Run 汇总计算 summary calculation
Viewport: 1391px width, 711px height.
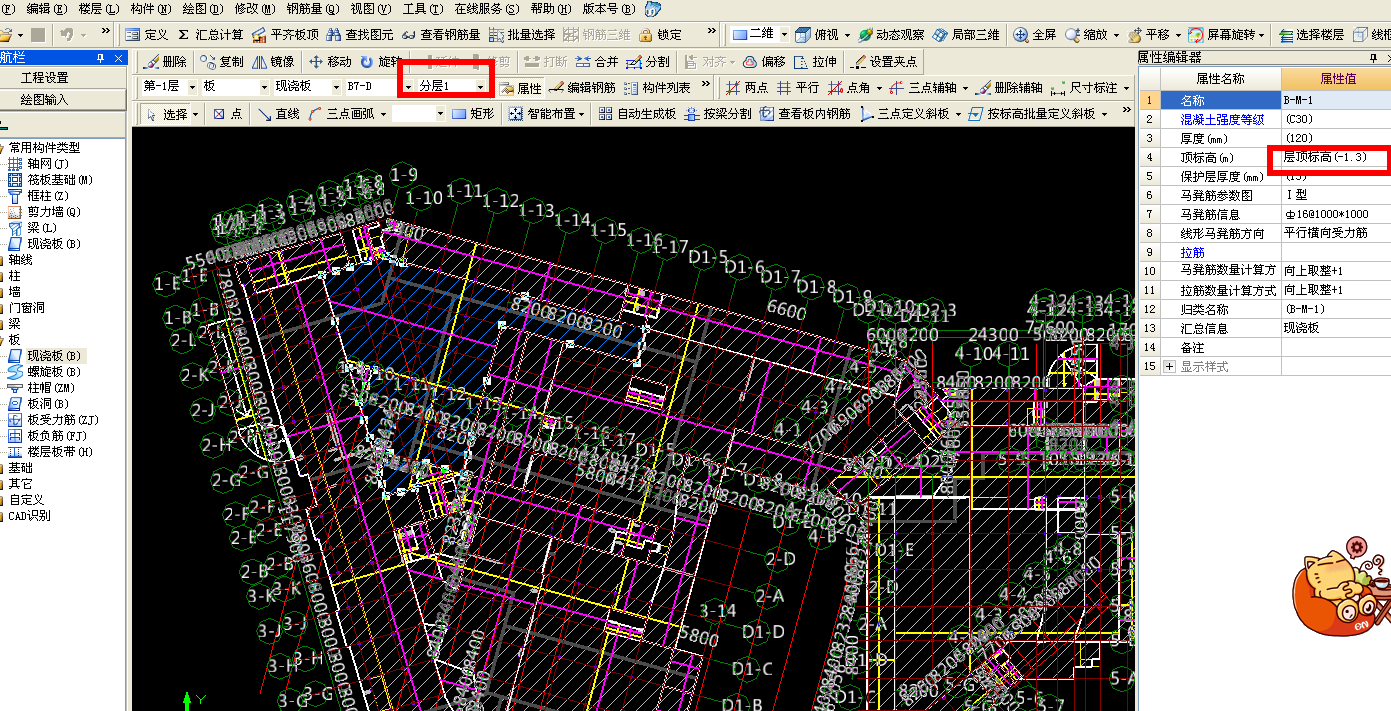tap(210, 34)
